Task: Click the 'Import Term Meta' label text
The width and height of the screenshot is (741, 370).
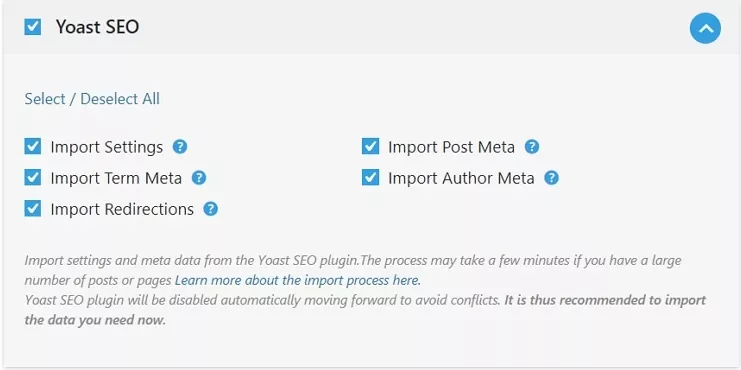Action: [116, 179]
